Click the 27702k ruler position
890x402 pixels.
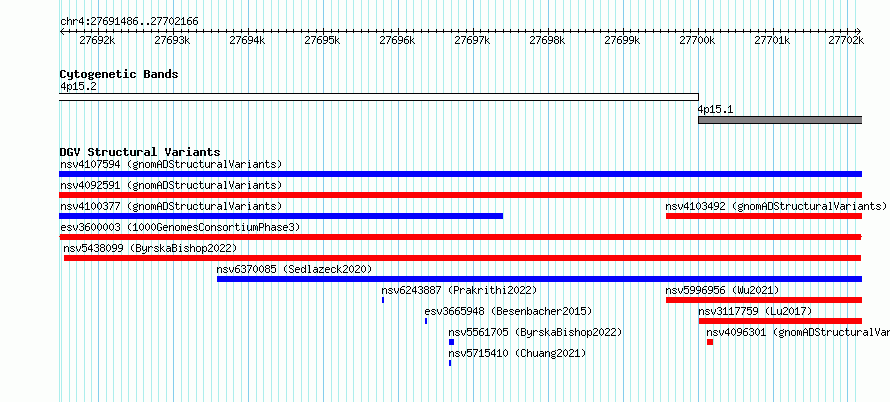pos(846,41)
